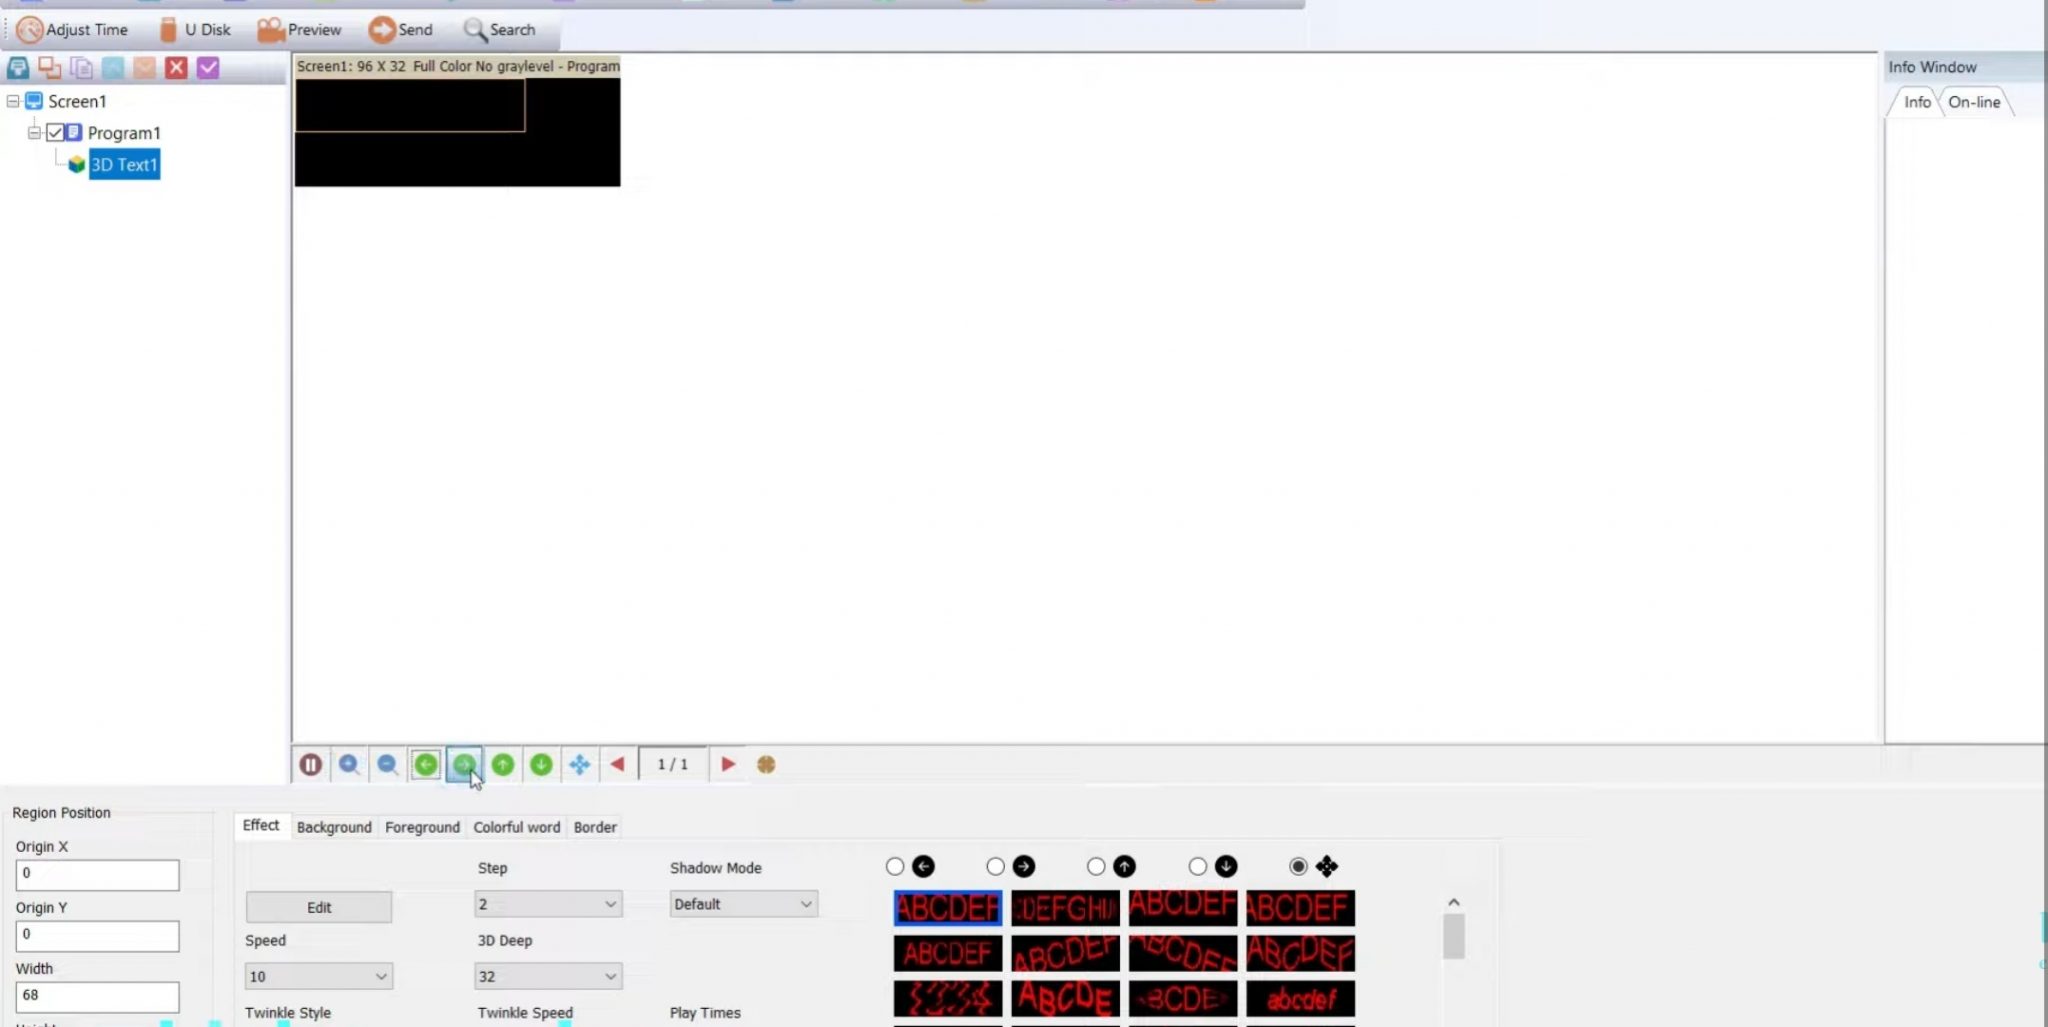Open the Speed dropdown set to 10
Screen dimensions: 2048x1027
pyautogui.click(x=318, y=975)
